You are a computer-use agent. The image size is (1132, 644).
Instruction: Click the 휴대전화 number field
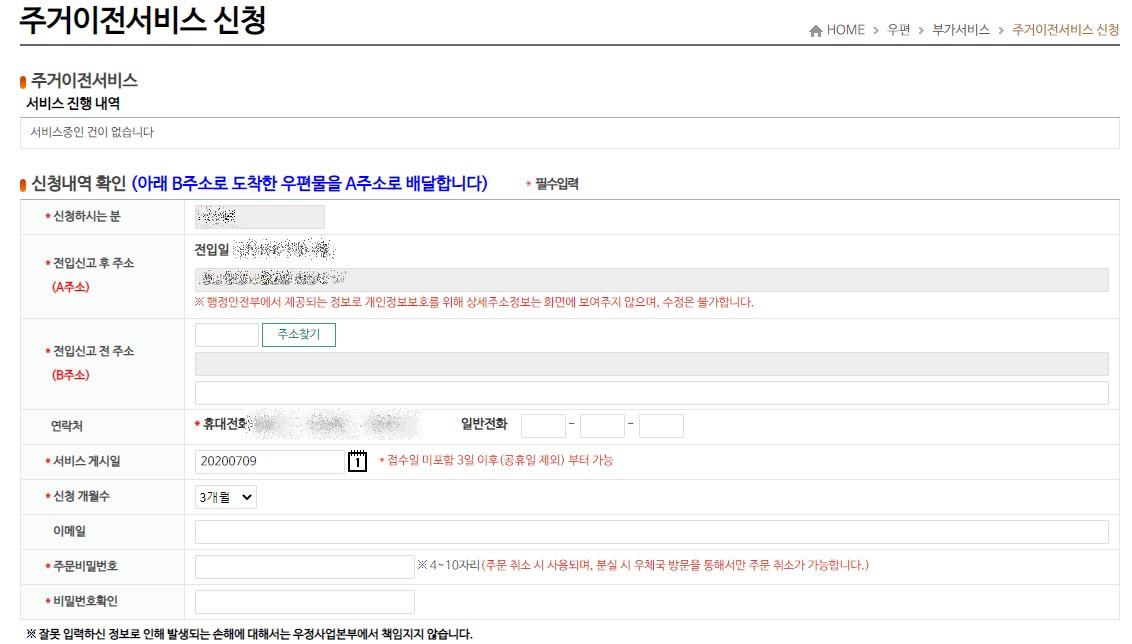(336, 425)
